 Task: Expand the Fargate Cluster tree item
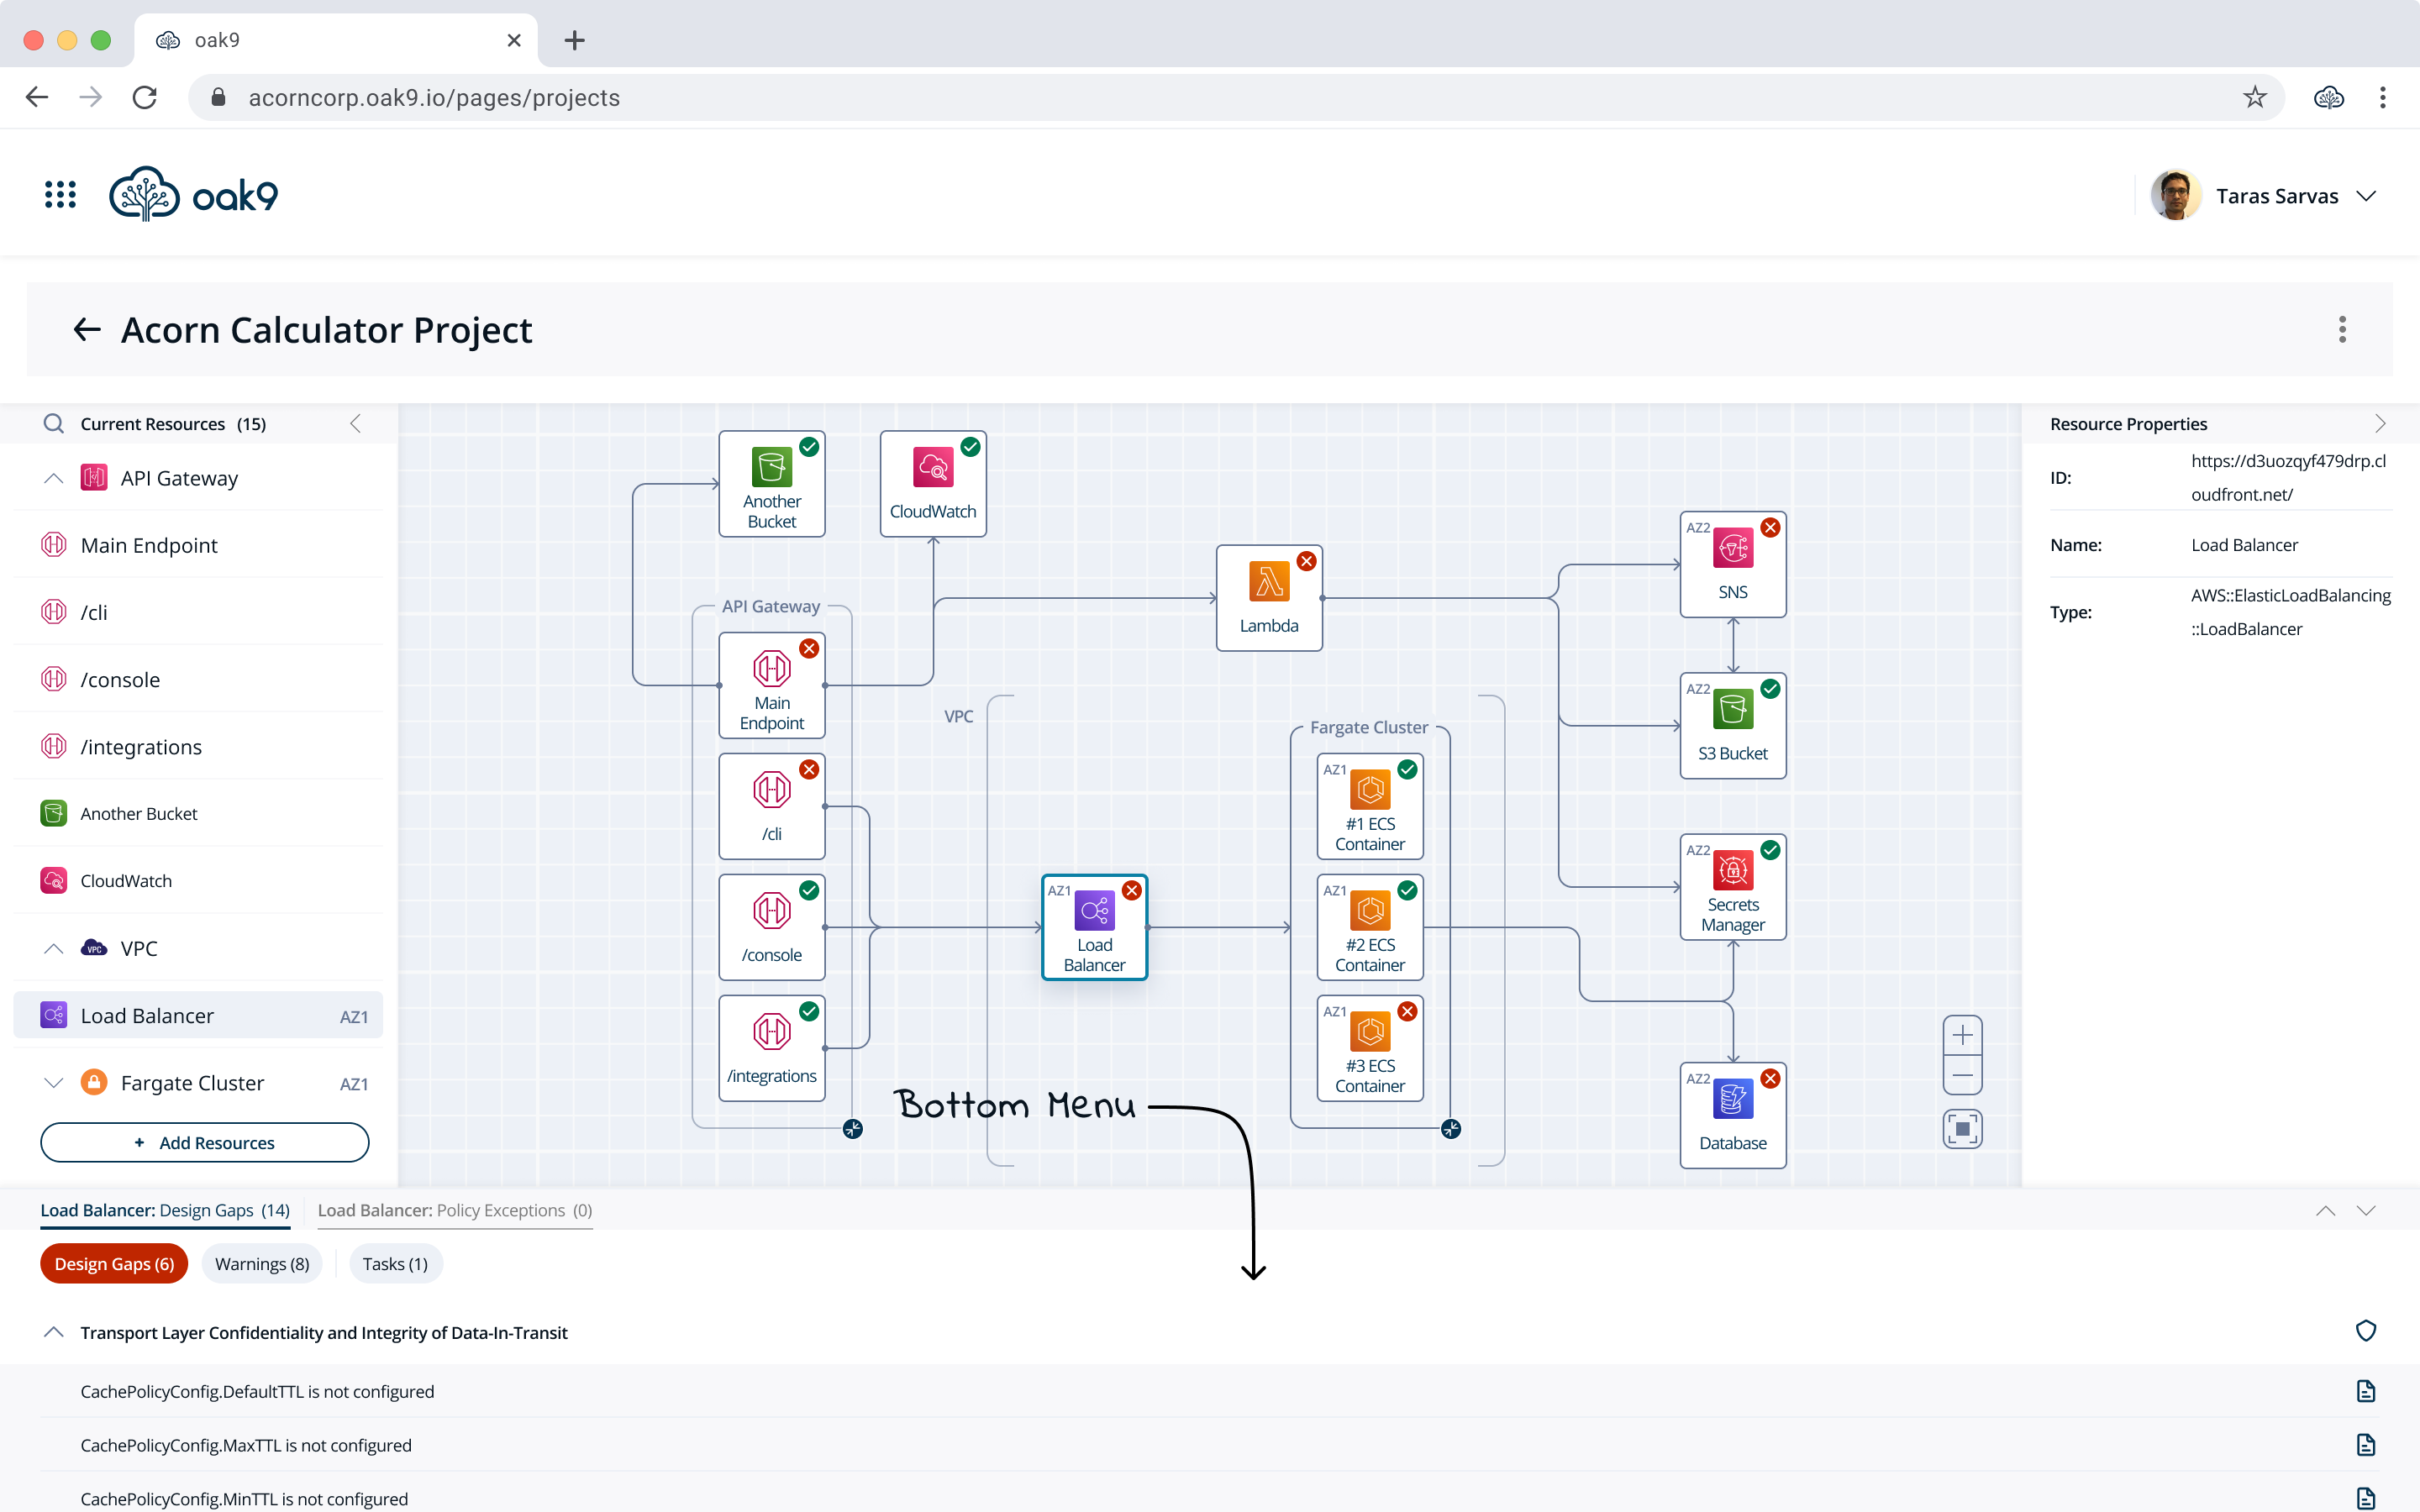[x=54, y=1083]
